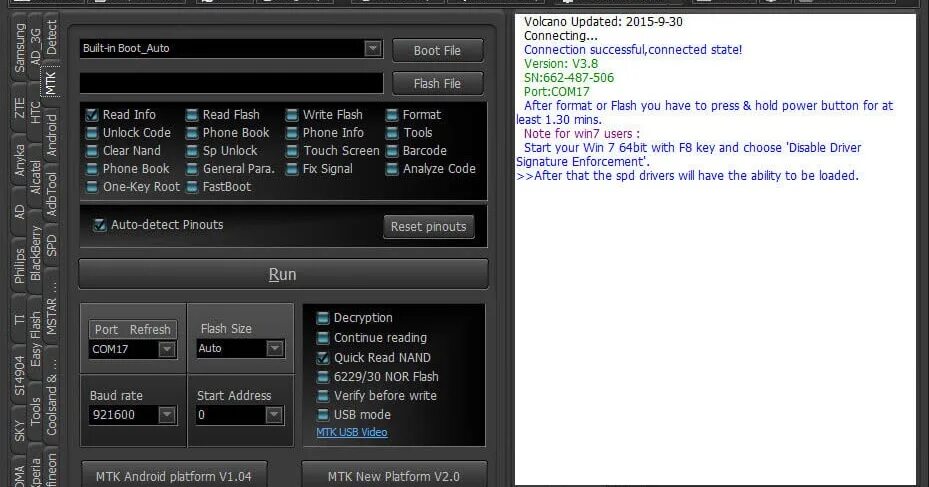Uncheck Quick Read NAND
Image resolution: width=929 pixels, height=487 pixels.
coord(323,358)
